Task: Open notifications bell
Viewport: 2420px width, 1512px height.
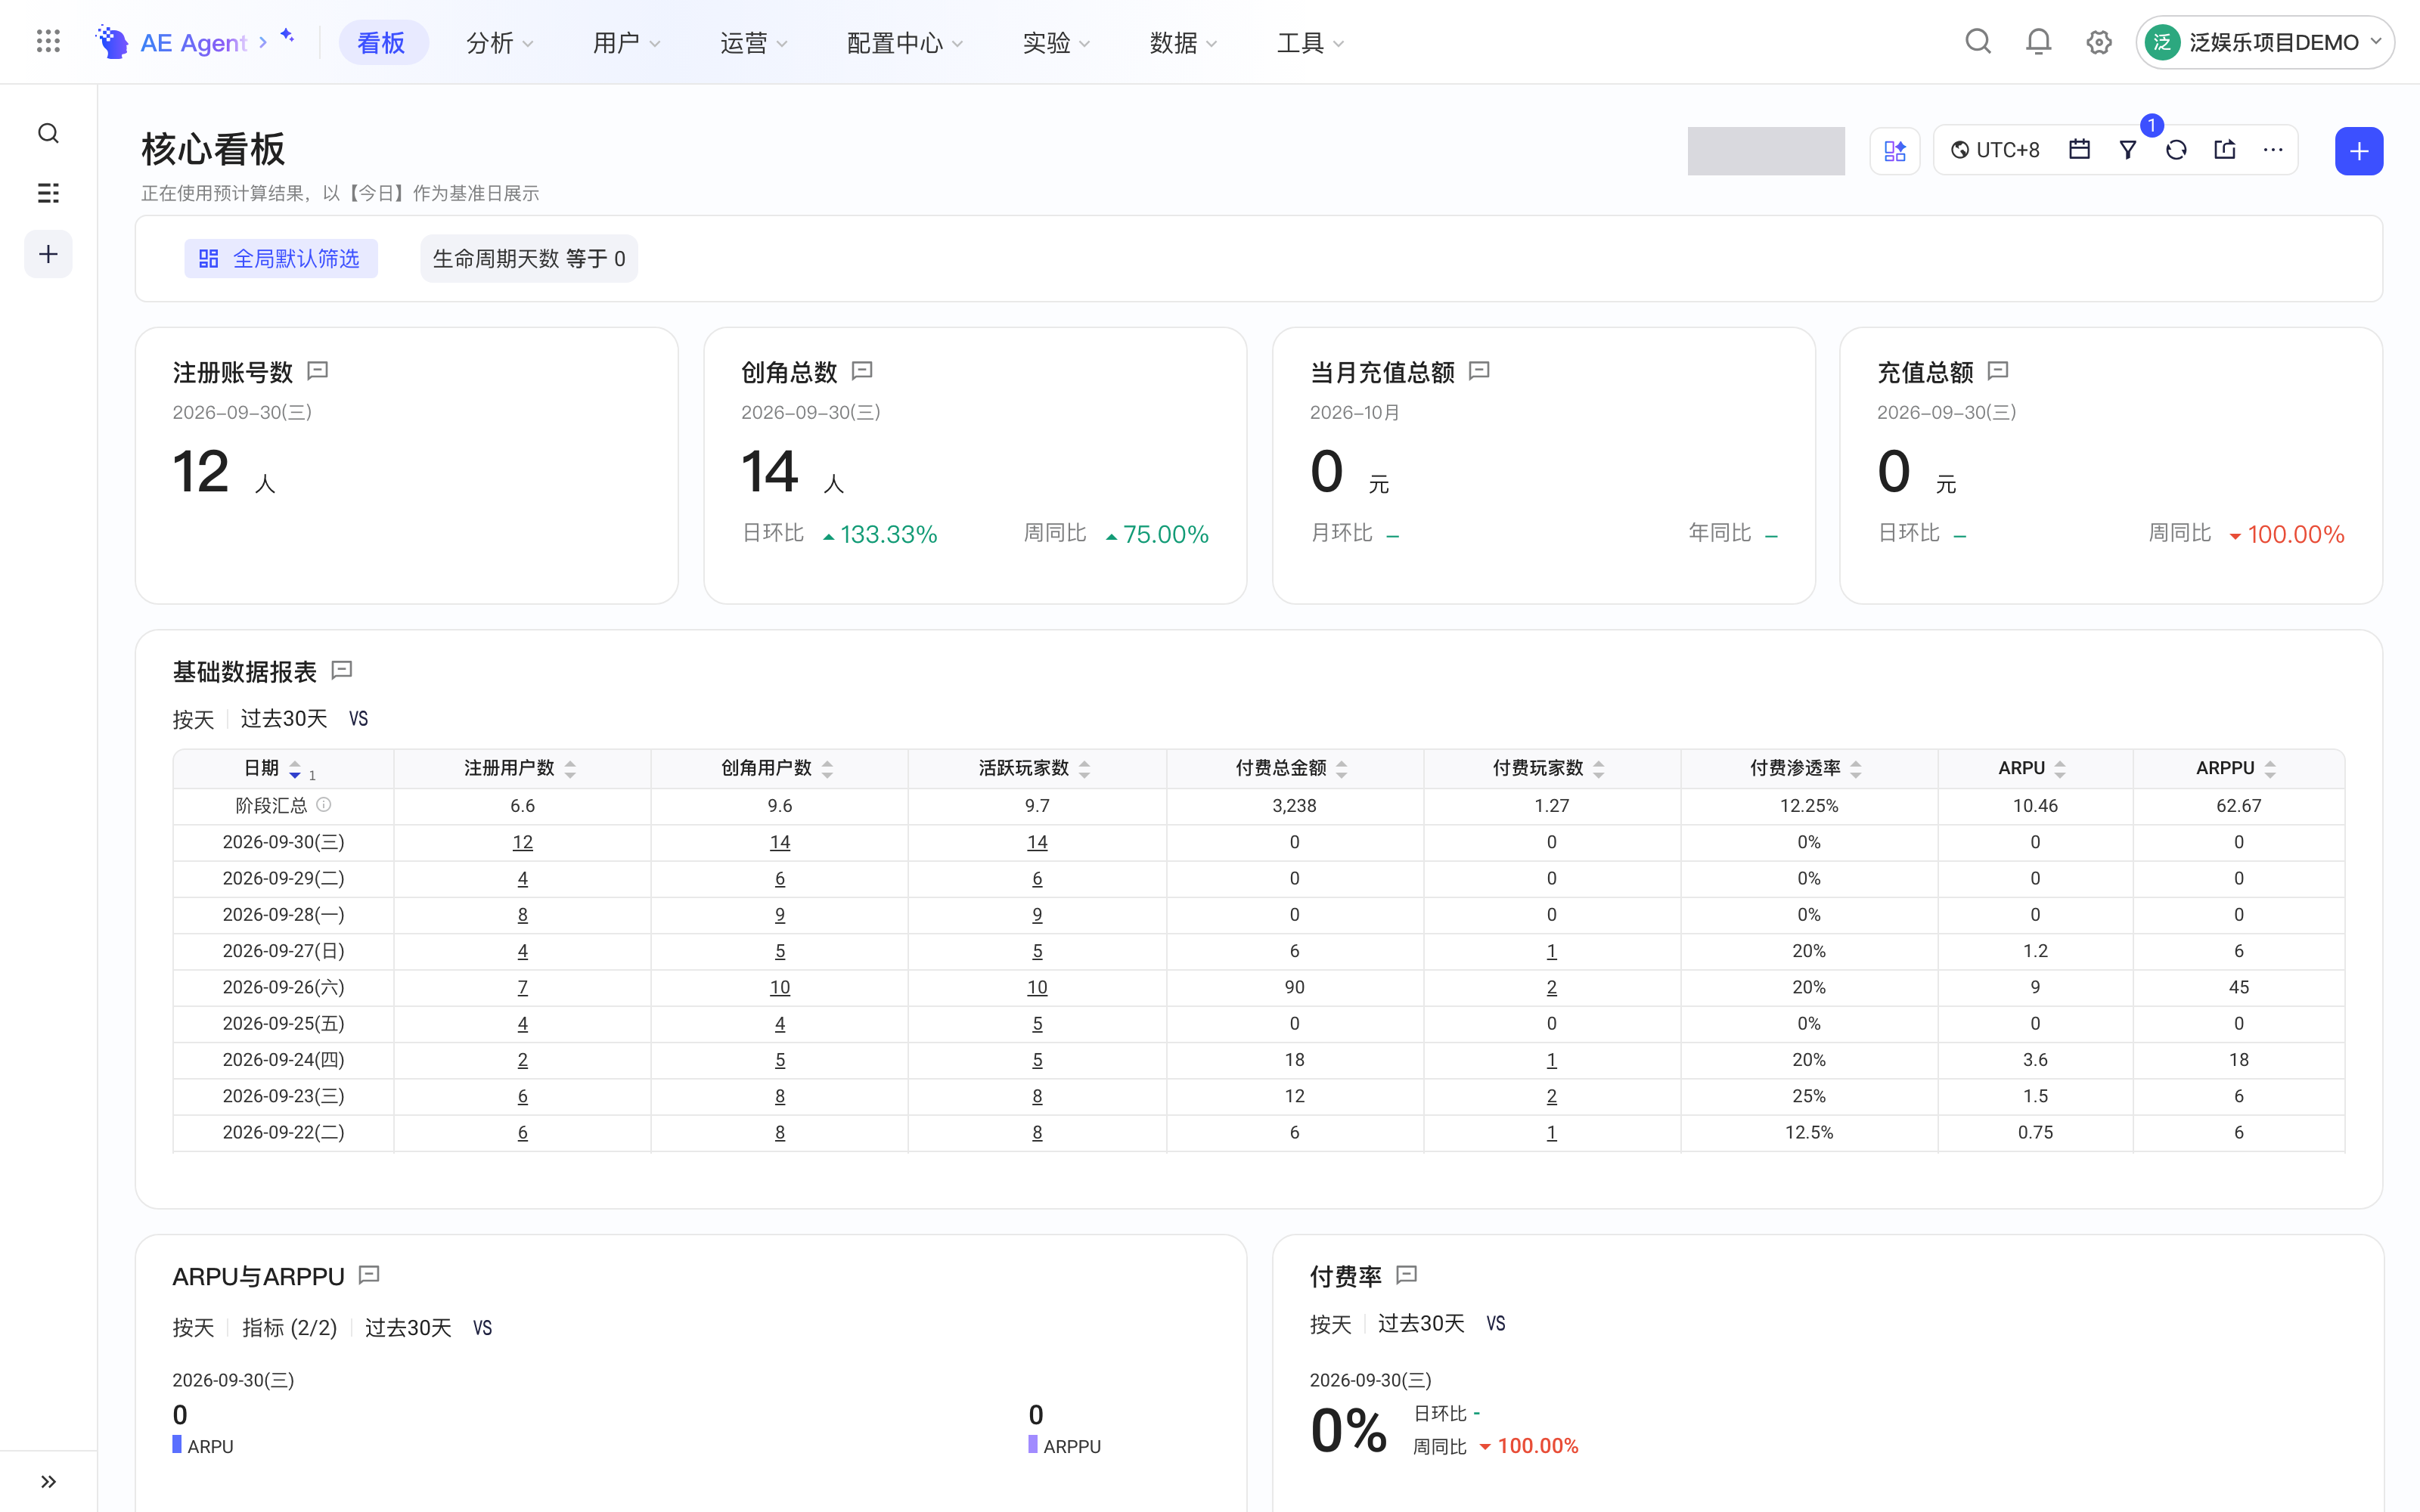Action: (2038, 42)
